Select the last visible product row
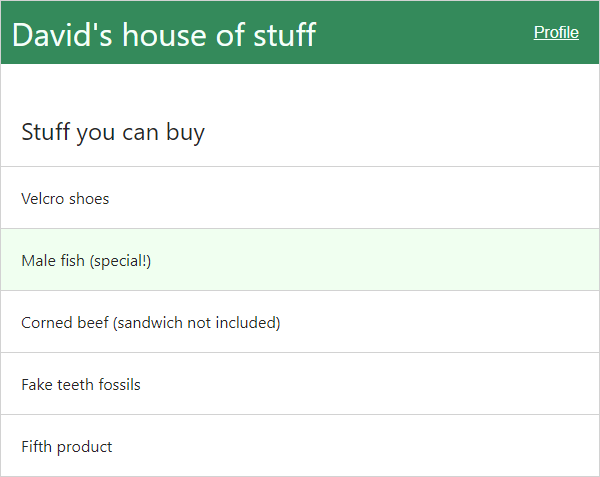The image size is (600, 477). coord(67,446)
